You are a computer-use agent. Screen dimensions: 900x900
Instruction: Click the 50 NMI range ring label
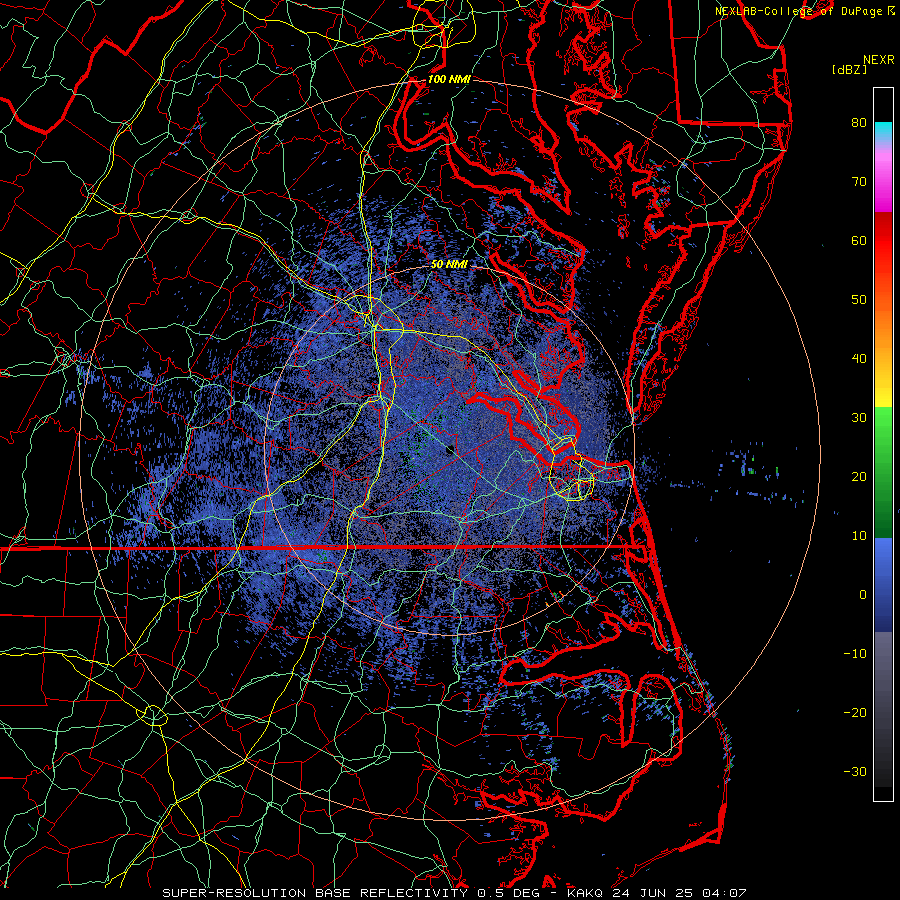coord(449,264)
